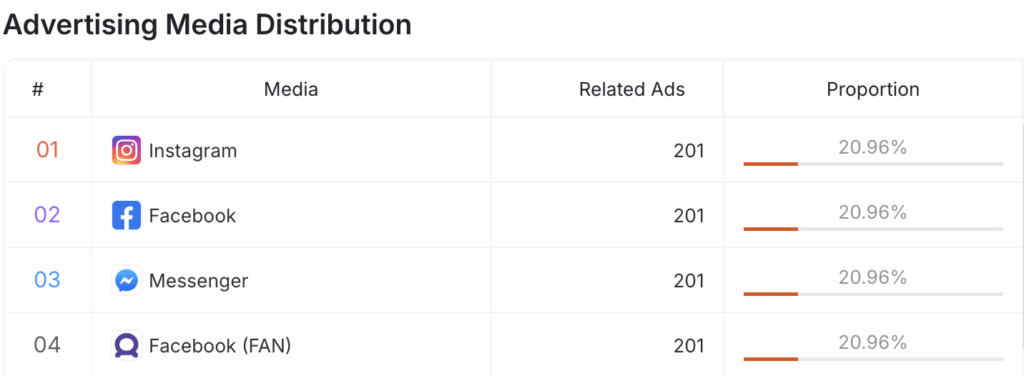Open the Facebook (FAN) media entry
The height and width of the screenshot is (376, 1024).
tap(220, 345)
